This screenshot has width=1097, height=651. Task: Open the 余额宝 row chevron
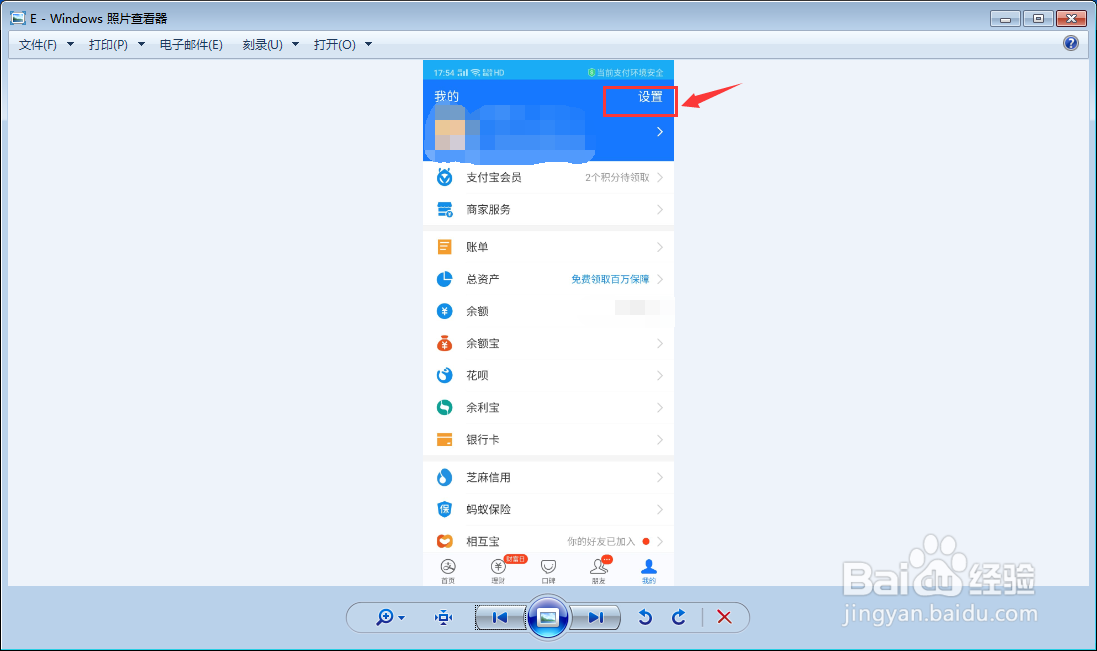pos(660,343)
